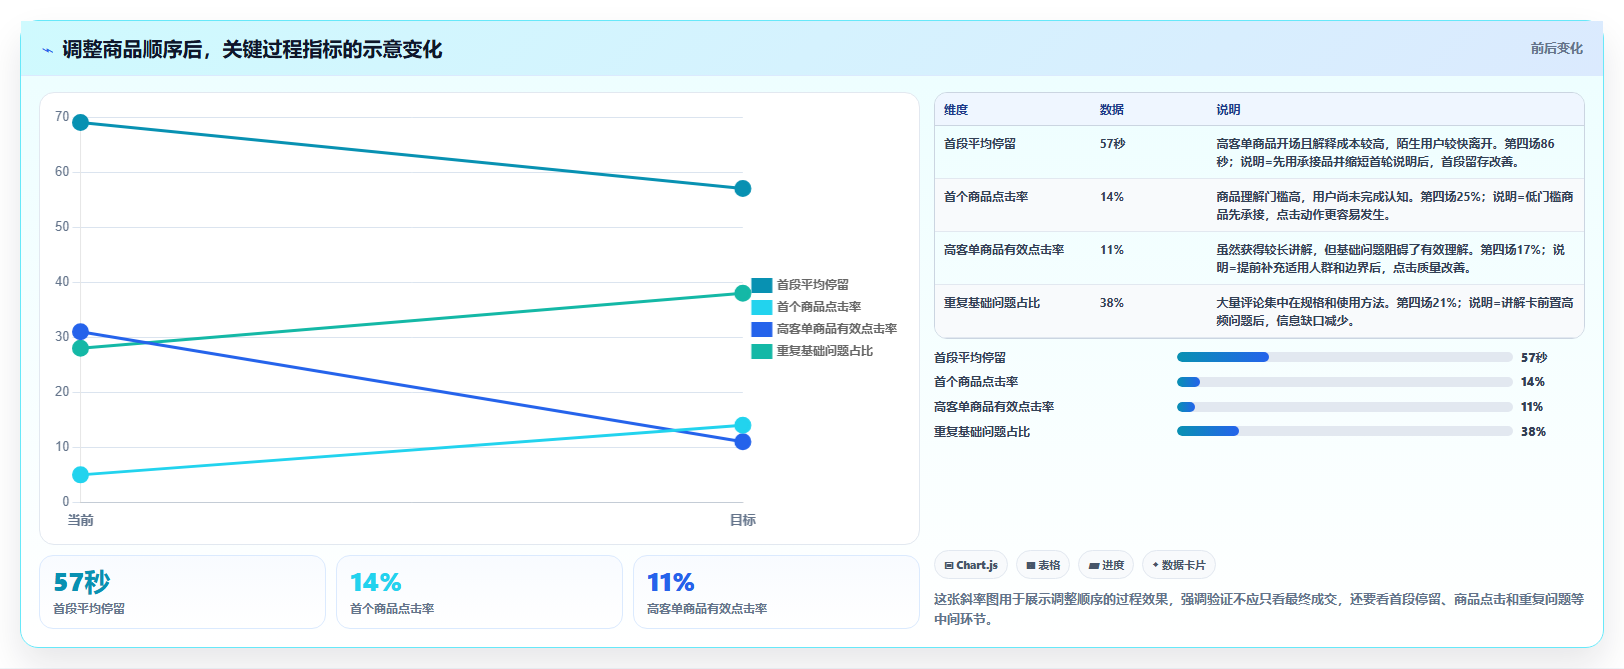
Task: Click the 14% value beside the progress bar
Action: pos(1533,382)
